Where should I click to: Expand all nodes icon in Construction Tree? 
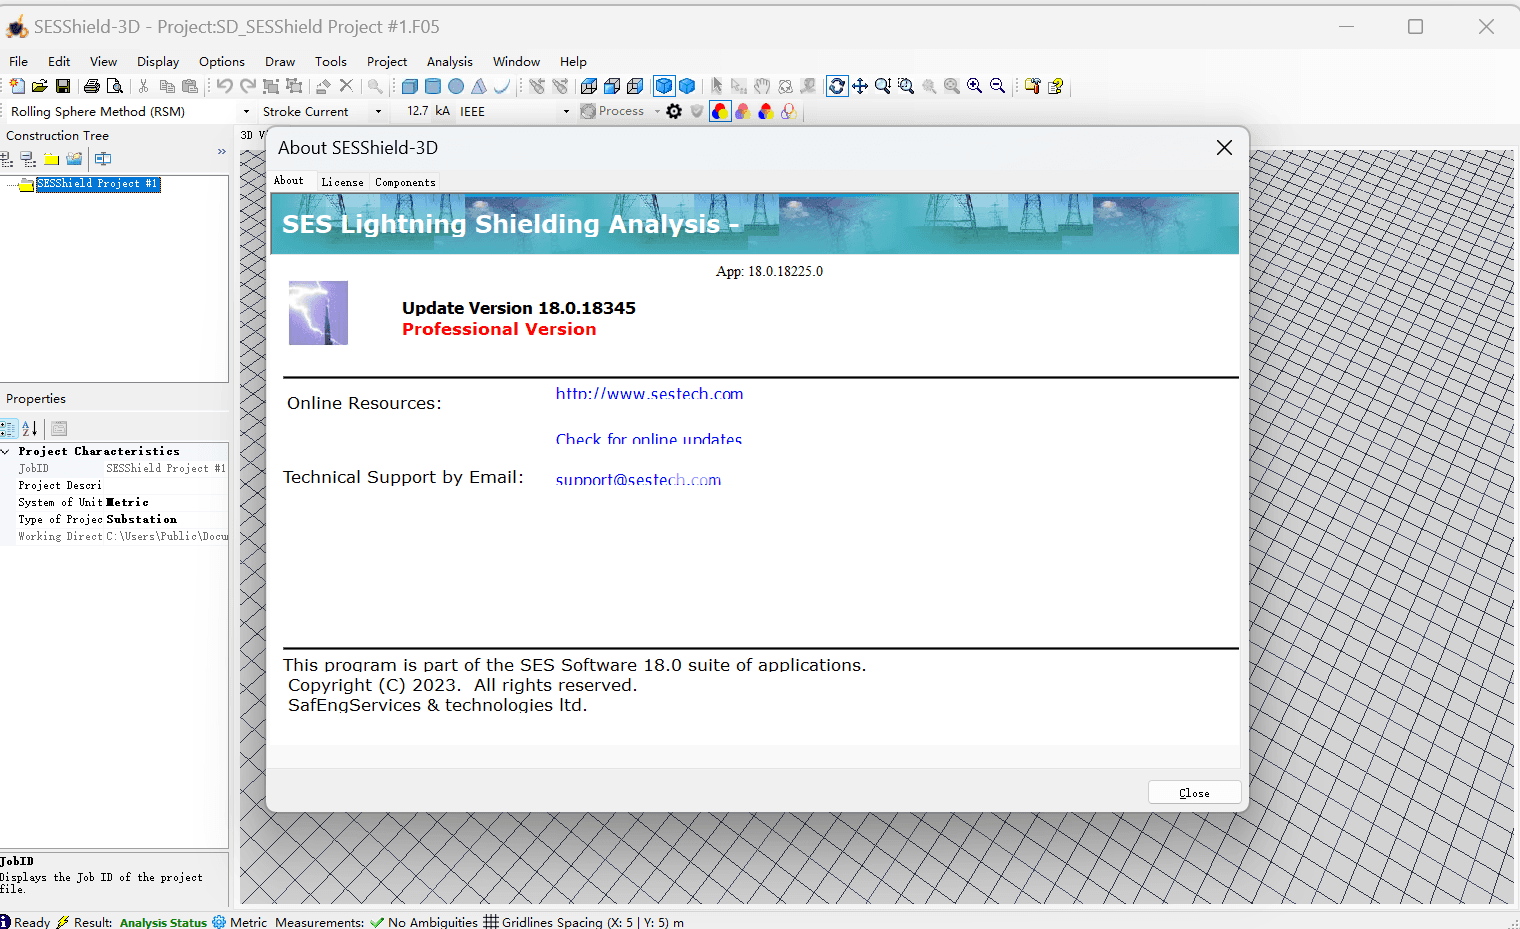[x=7, y=159]
